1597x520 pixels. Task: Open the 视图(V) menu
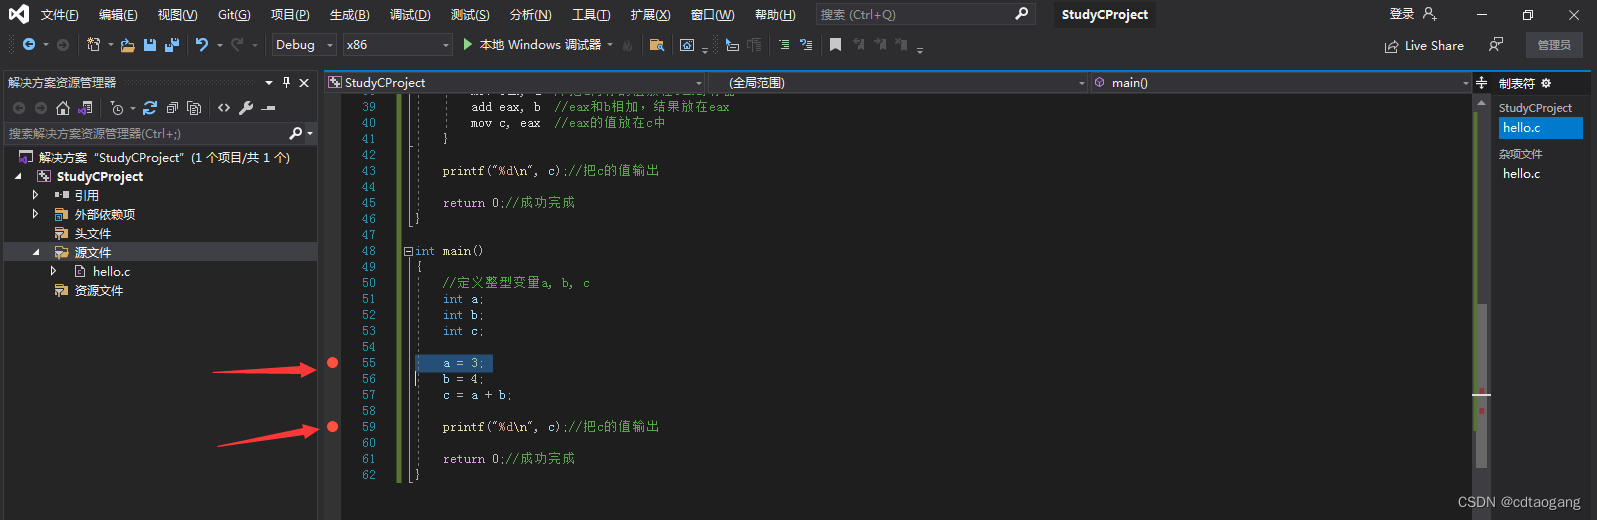[x=177, y=14]
